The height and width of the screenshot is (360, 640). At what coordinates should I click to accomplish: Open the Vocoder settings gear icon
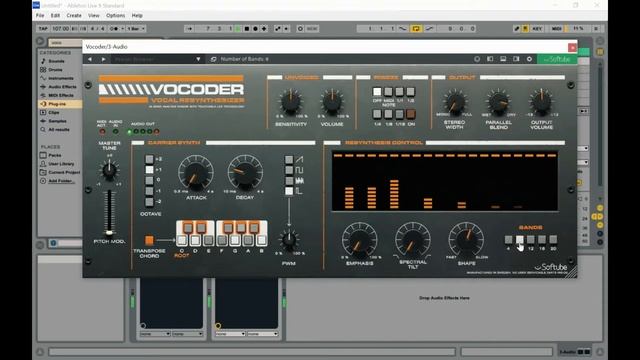pos(529,59)
